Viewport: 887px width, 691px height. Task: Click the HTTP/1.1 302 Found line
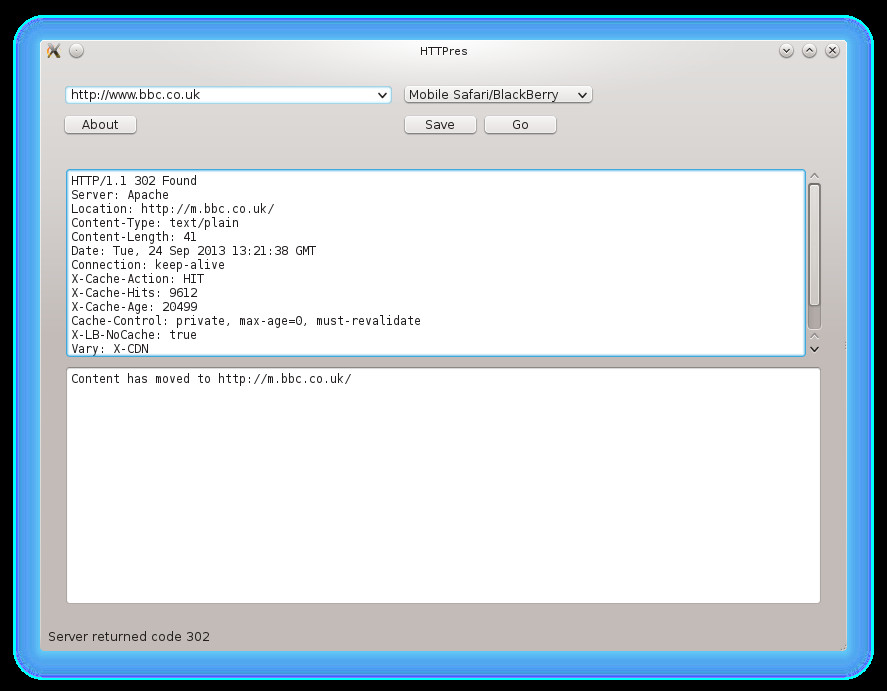(134, 180)
